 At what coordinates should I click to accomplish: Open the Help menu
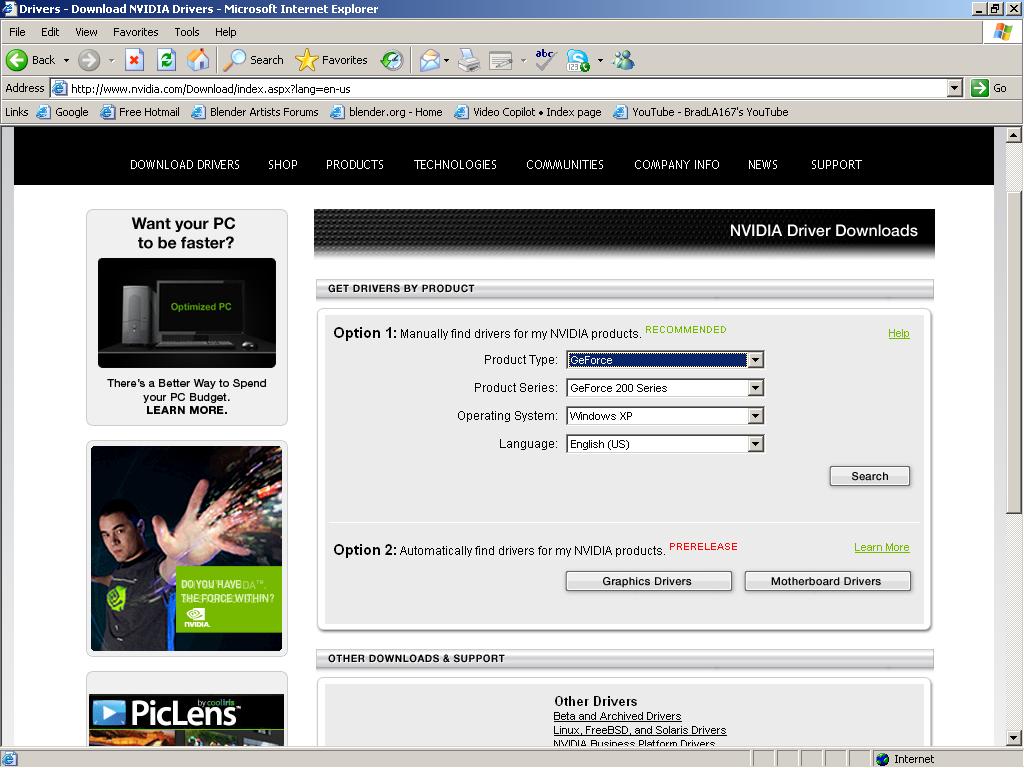point(226,32)
